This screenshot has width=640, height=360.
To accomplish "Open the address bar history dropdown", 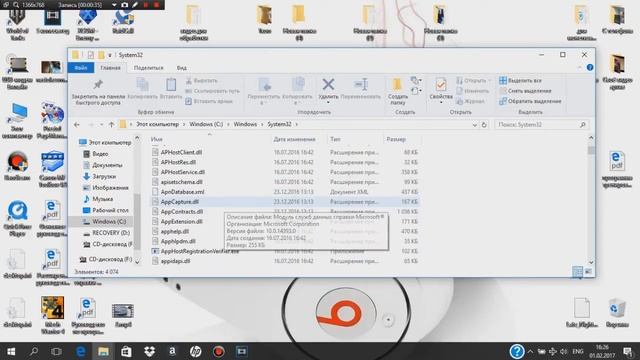I will pos(474,125).
